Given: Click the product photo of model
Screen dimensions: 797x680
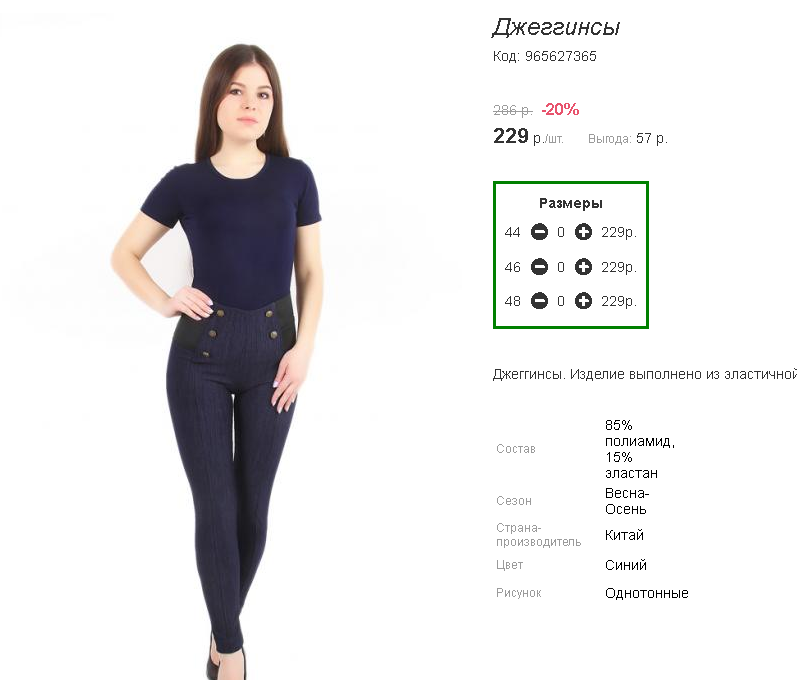Looking at the screenshot, I should tap(231, 356).
